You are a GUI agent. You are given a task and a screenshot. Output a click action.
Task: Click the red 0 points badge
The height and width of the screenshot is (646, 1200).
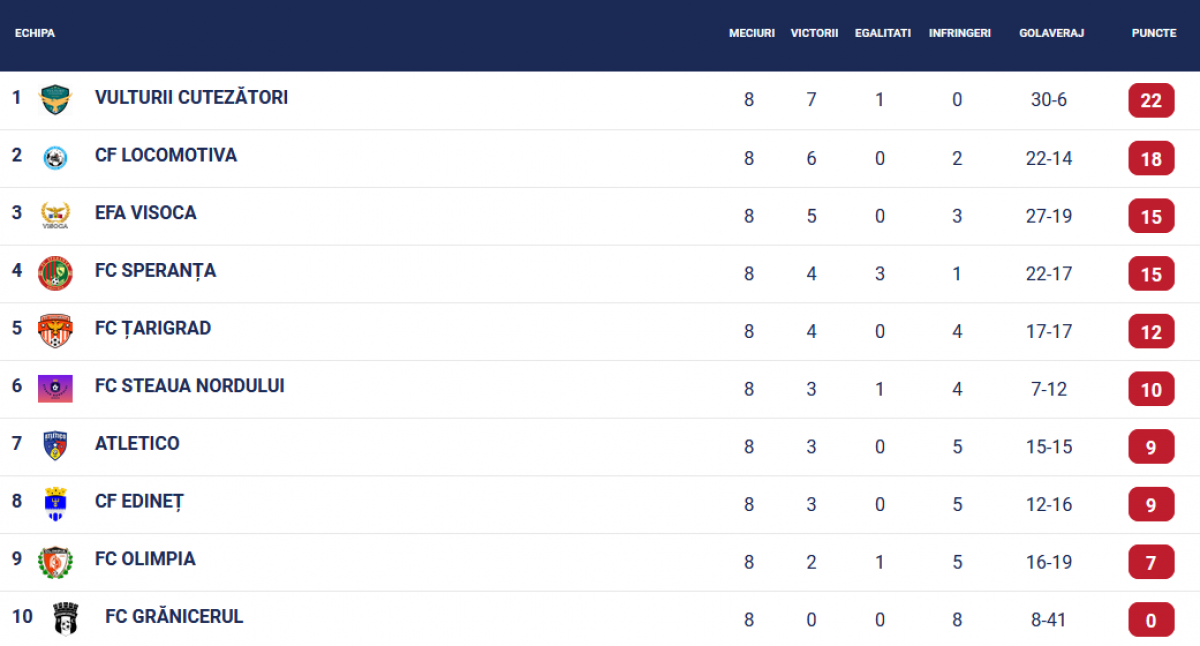[1151, 621]
